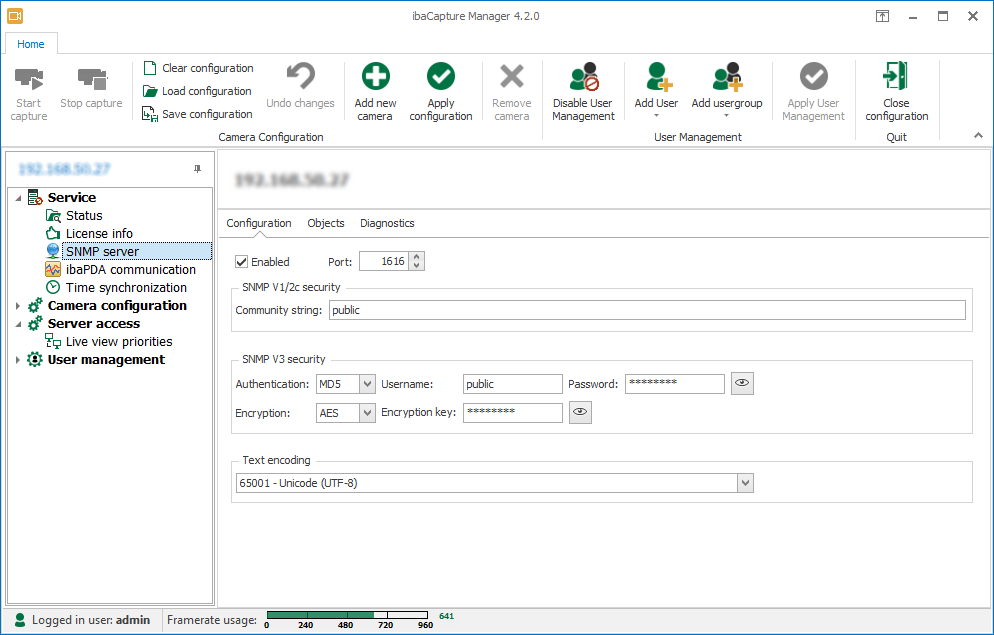Open the Encryption AES dropdown
The image size is (994, 635).
[367, 413]
